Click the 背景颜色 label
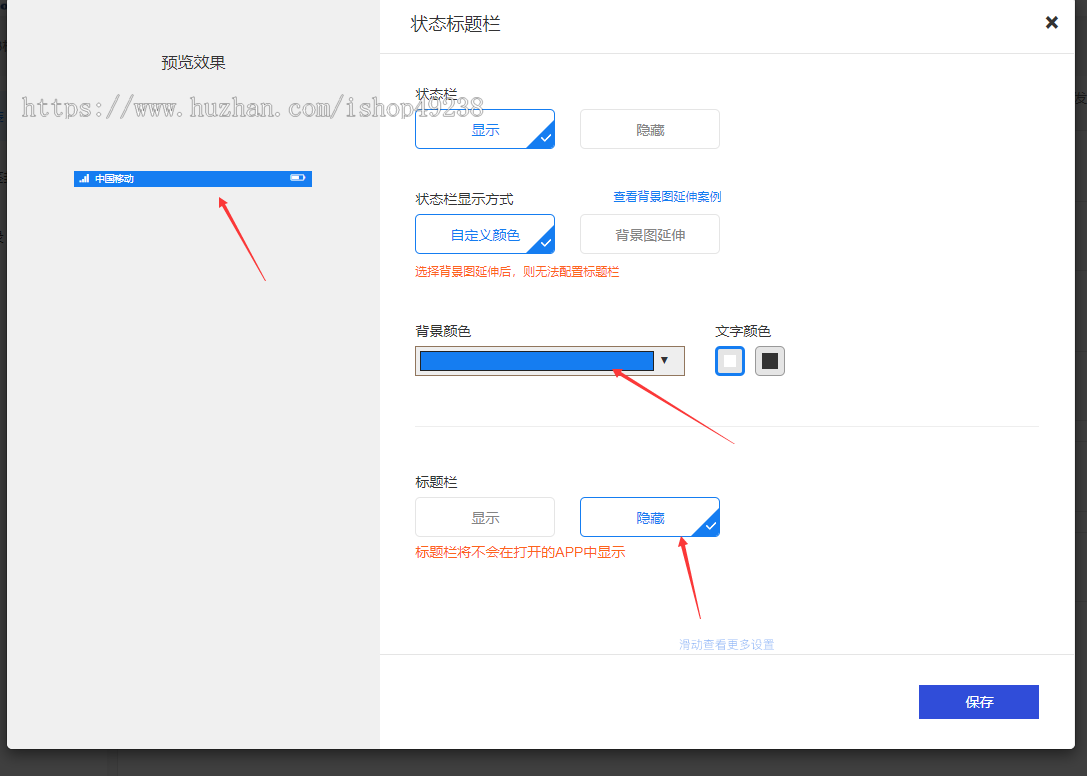 click(443, 331)
